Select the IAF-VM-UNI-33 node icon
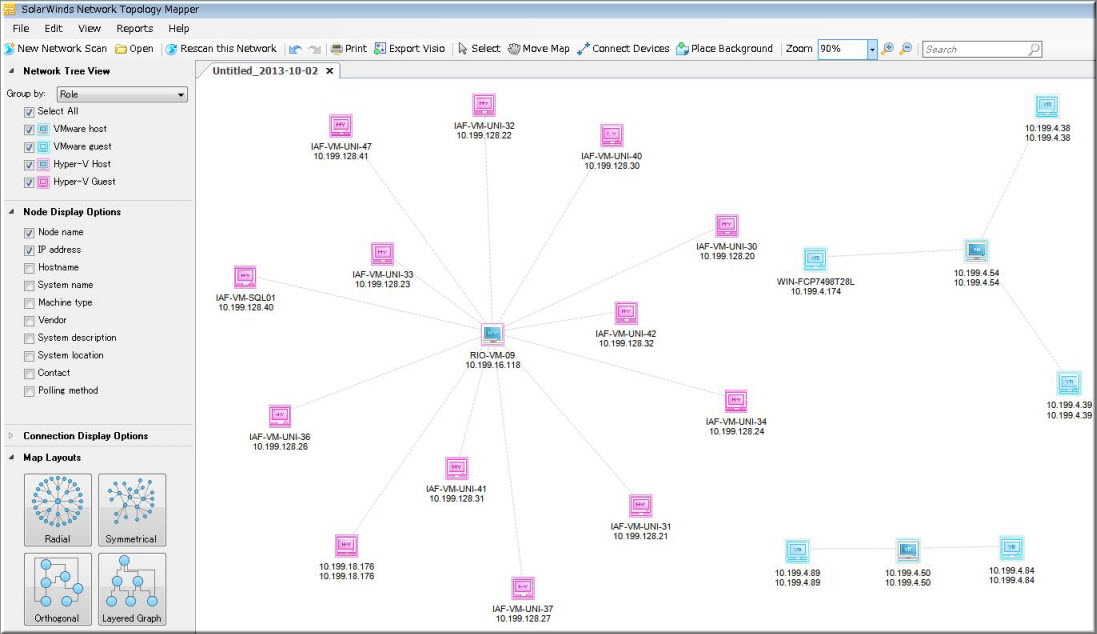This screenshot has width=1097, height=634. (x=382, y=253)
